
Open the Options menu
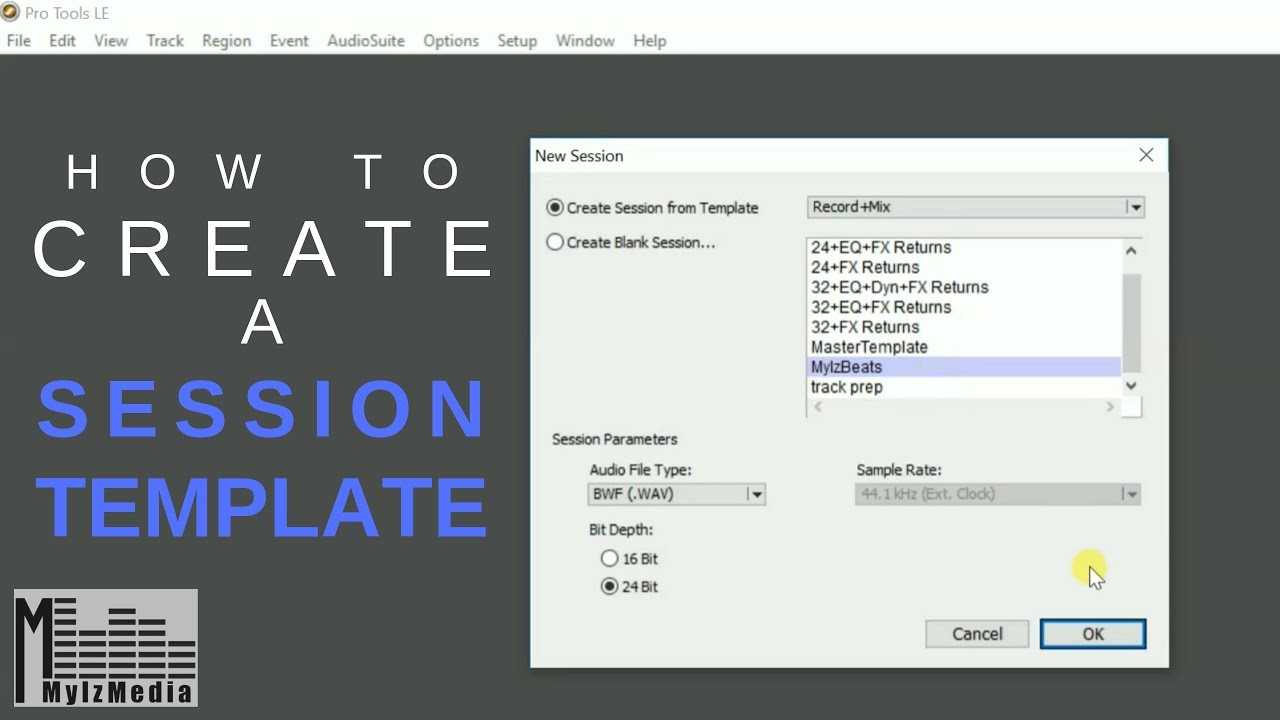[451, 41]
